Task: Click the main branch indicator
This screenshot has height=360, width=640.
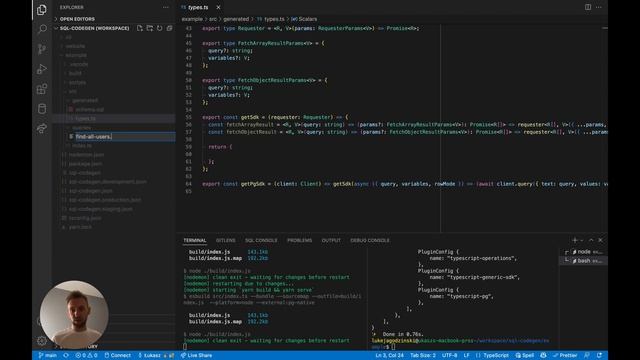Action: pos(48,356)
